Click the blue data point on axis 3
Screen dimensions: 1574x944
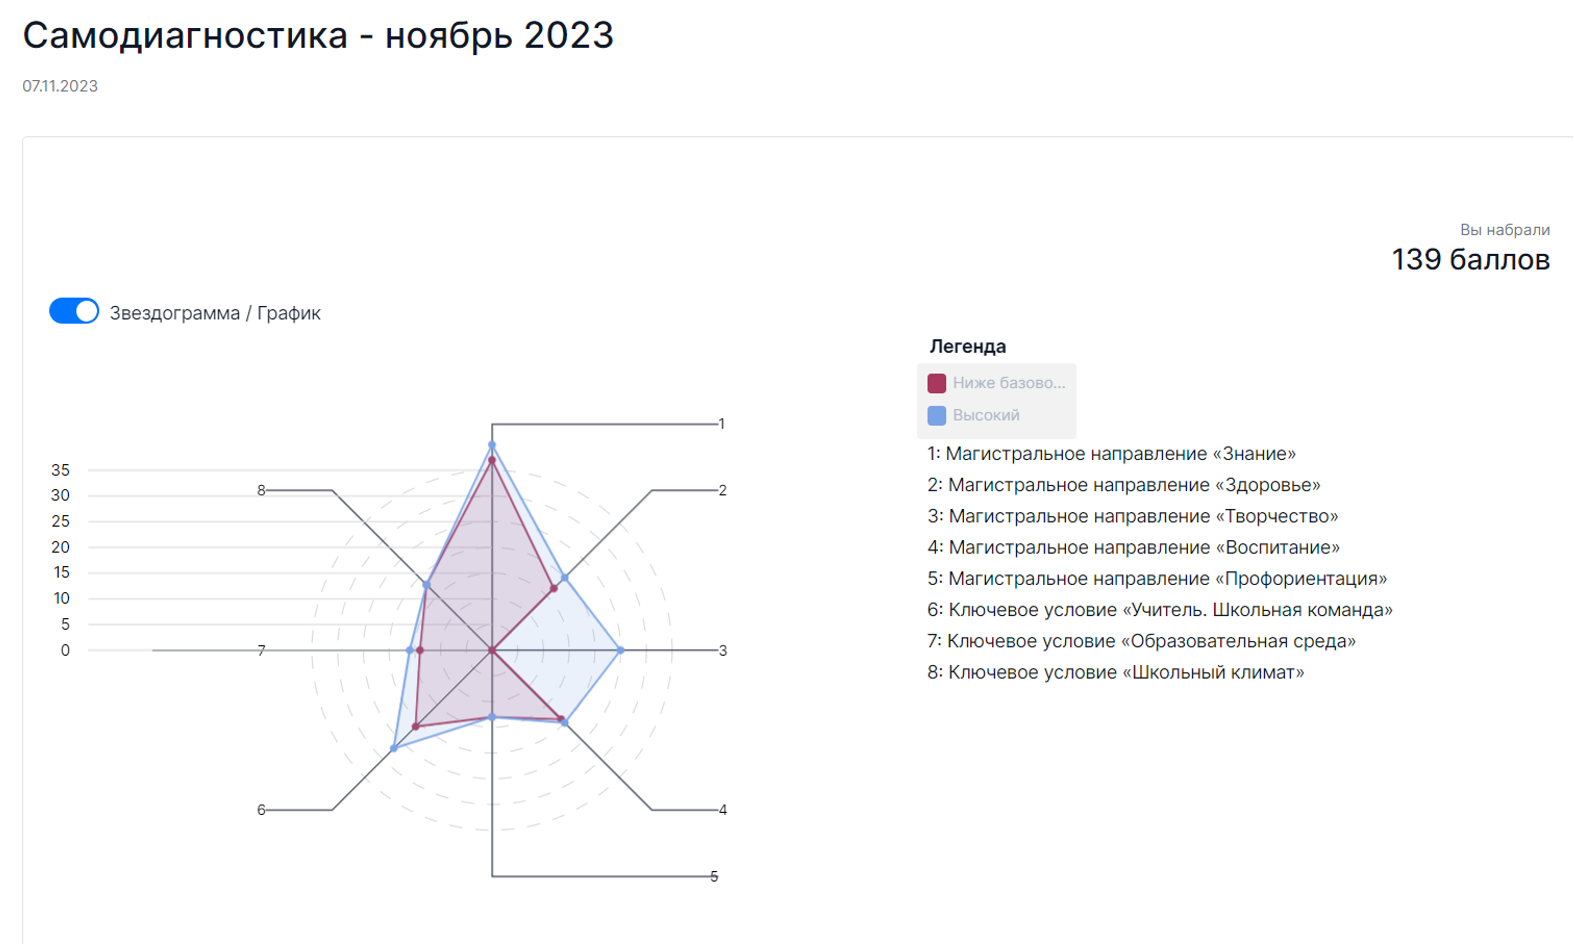(621, 650)
